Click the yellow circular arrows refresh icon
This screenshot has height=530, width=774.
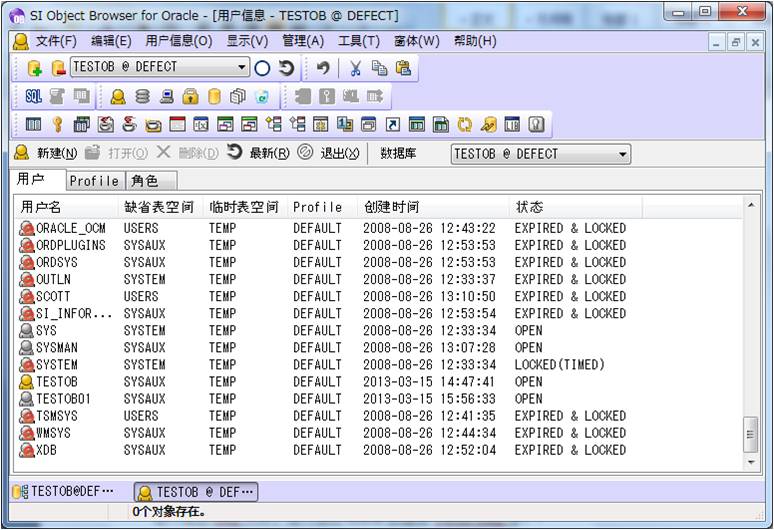[x=464, y=124]
